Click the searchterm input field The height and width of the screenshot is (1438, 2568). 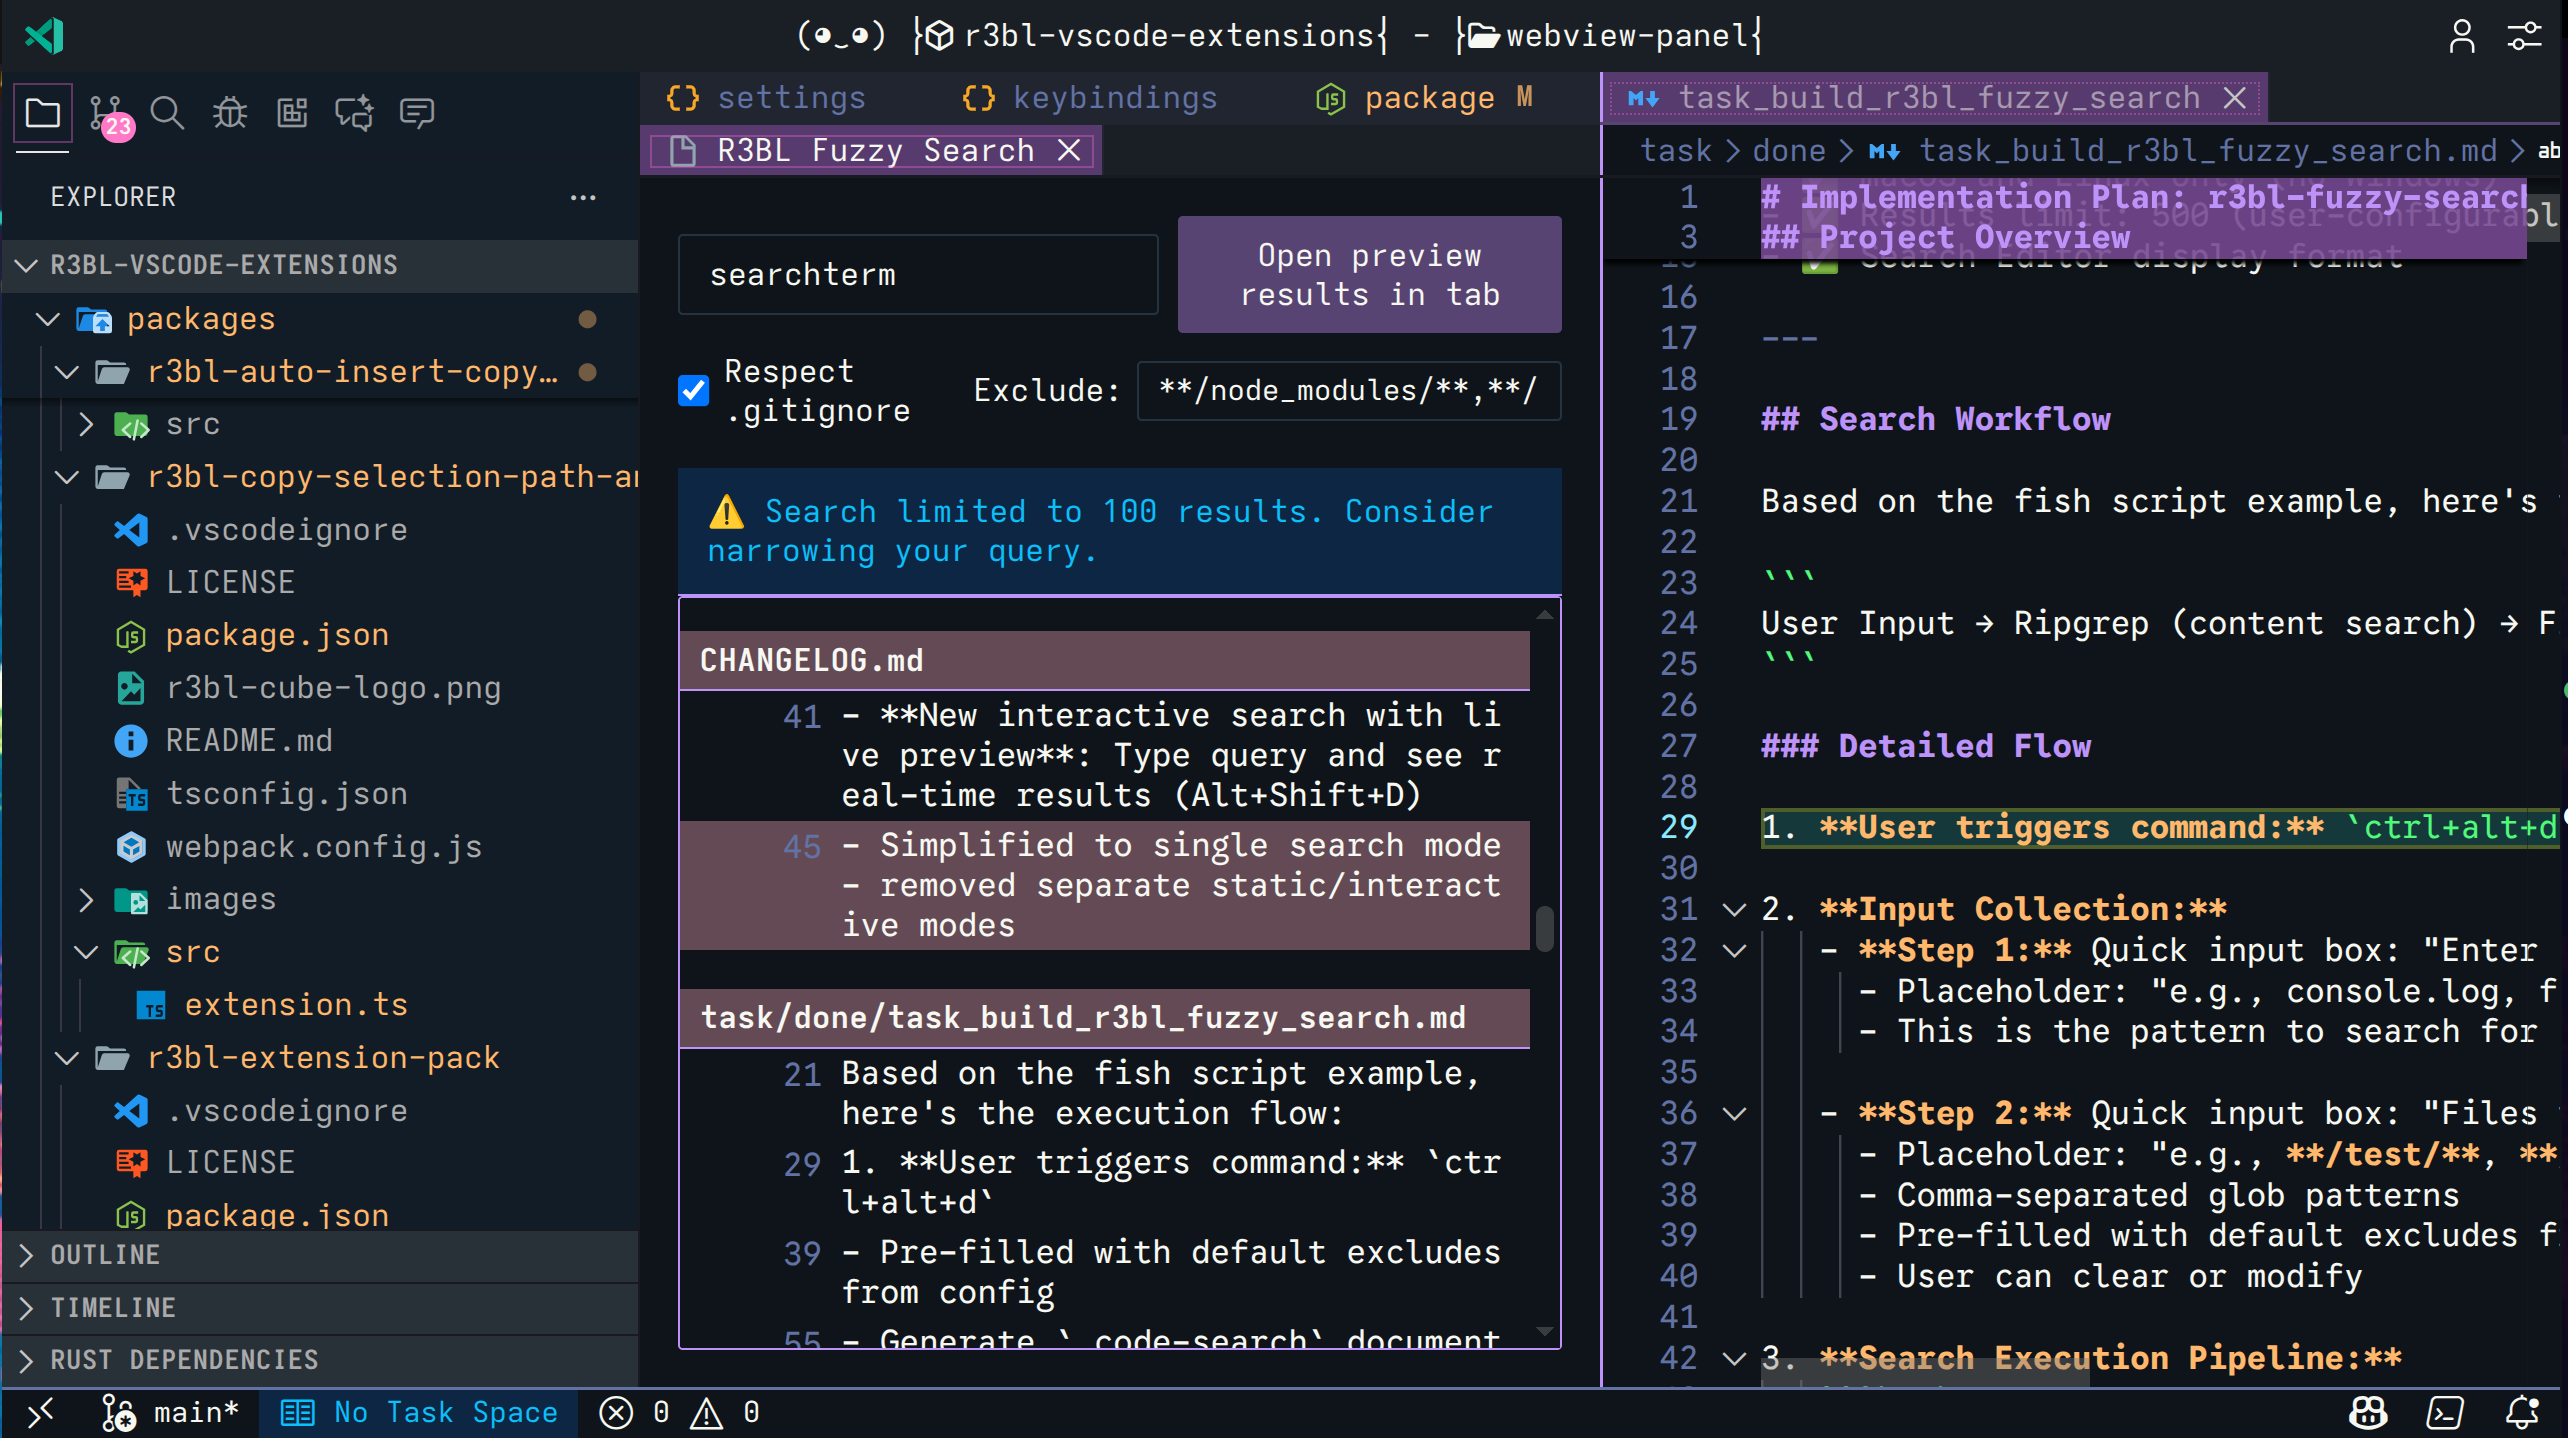coord(917,275)
